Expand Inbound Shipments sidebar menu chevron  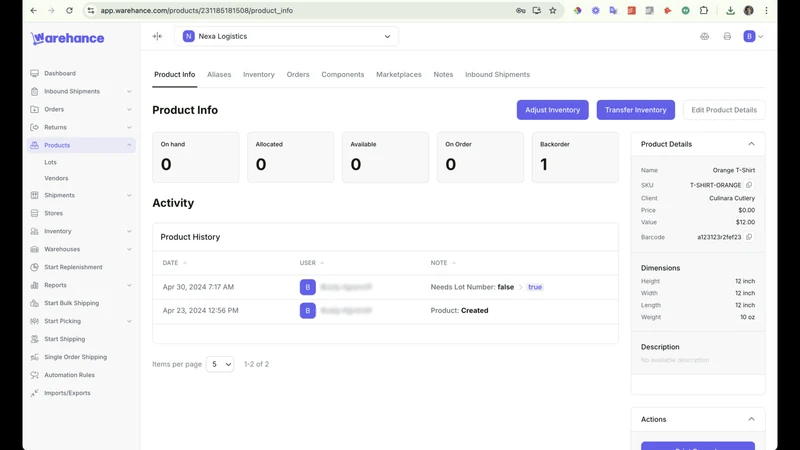[x=129, y=91]
